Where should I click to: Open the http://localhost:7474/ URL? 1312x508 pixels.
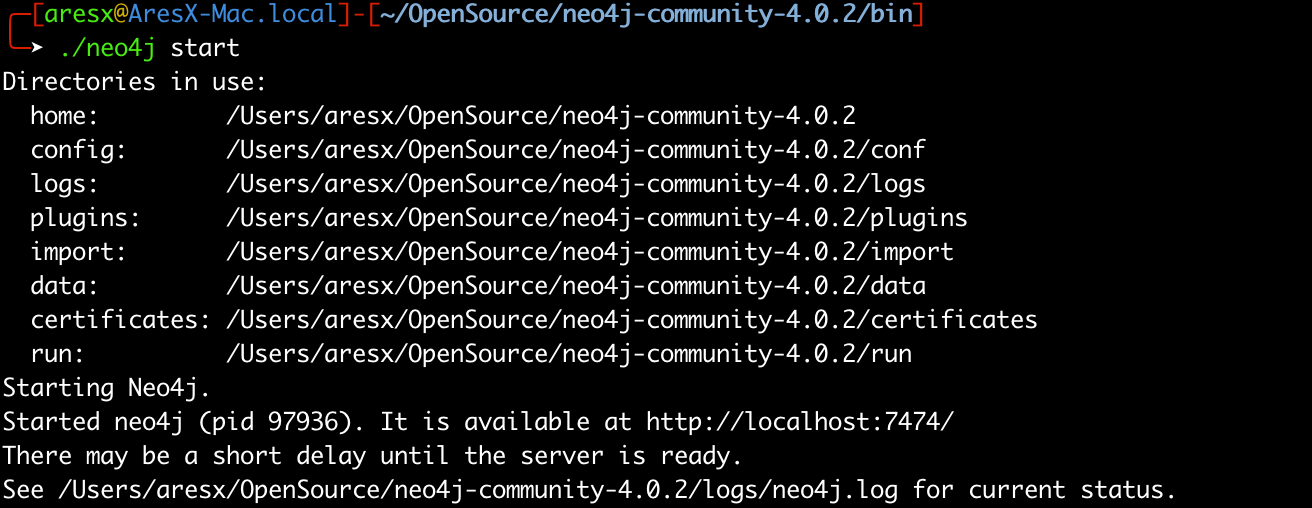[800, 422]
